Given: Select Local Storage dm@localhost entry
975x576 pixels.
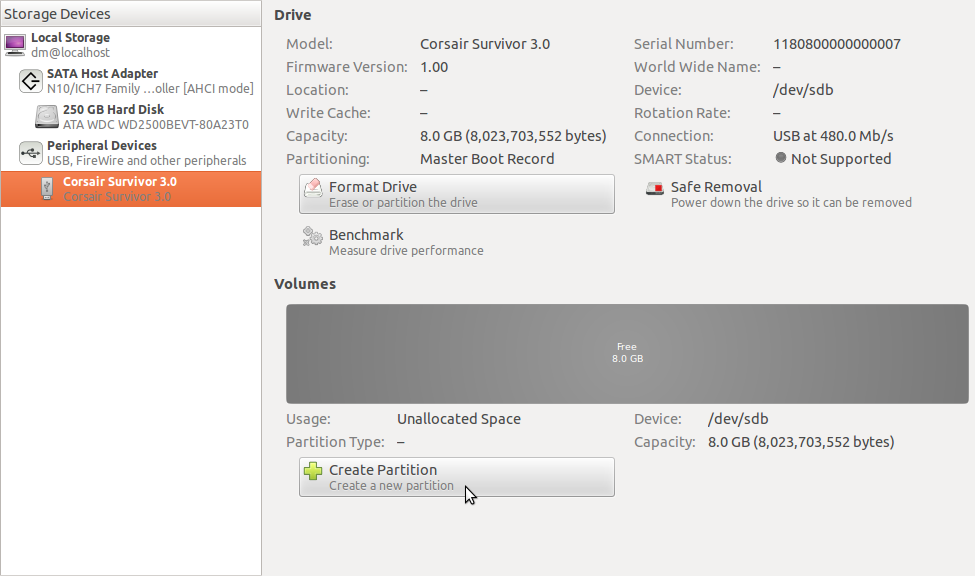Looking at the screenshot, I should (x=131, y=45).
